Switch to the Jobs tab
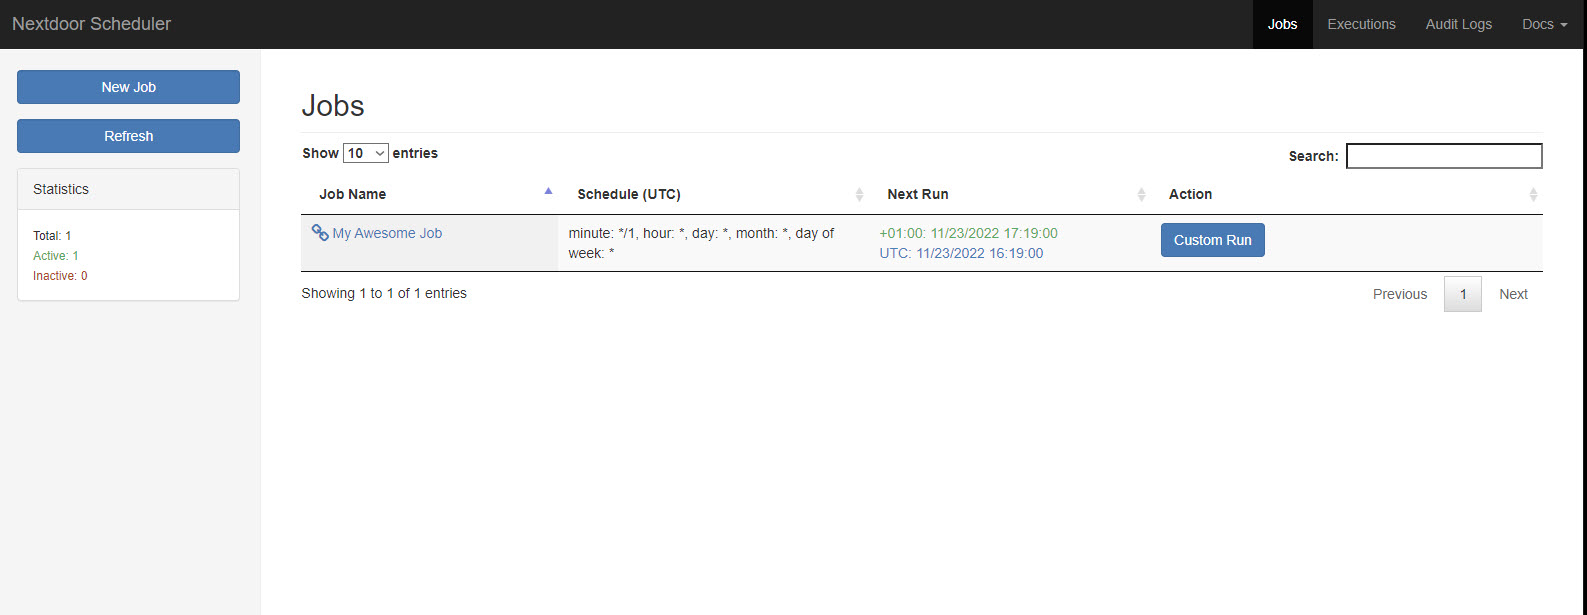1587x615 pixels. point(1282,24)
